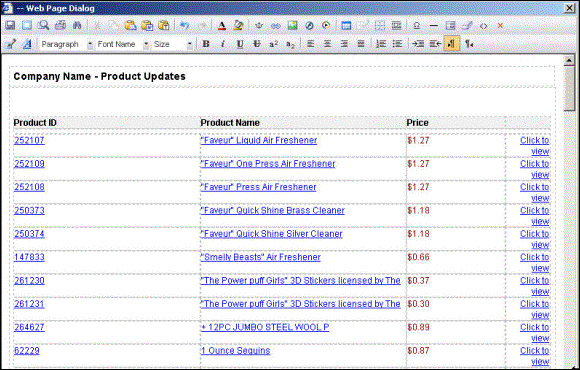The width and height of the screenshot is (580, 370).
Task: Click the vertical scrollbar thumb
Action: (x=569, y=89)
